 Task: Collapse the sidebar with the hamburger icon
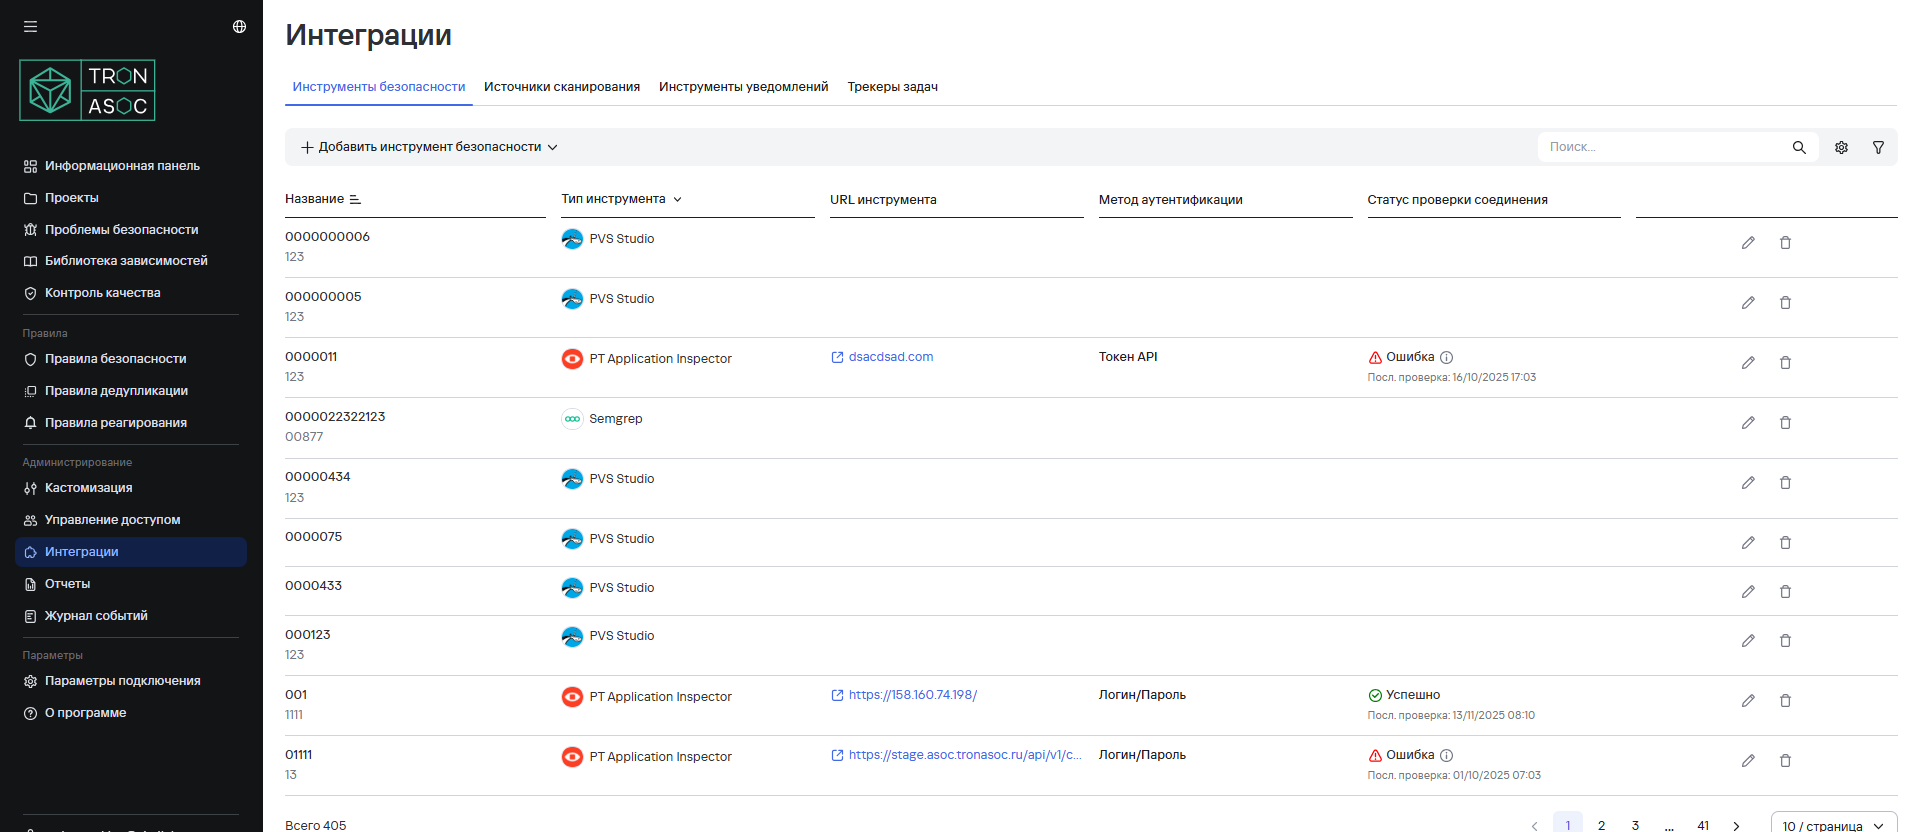tap(30, 27)
